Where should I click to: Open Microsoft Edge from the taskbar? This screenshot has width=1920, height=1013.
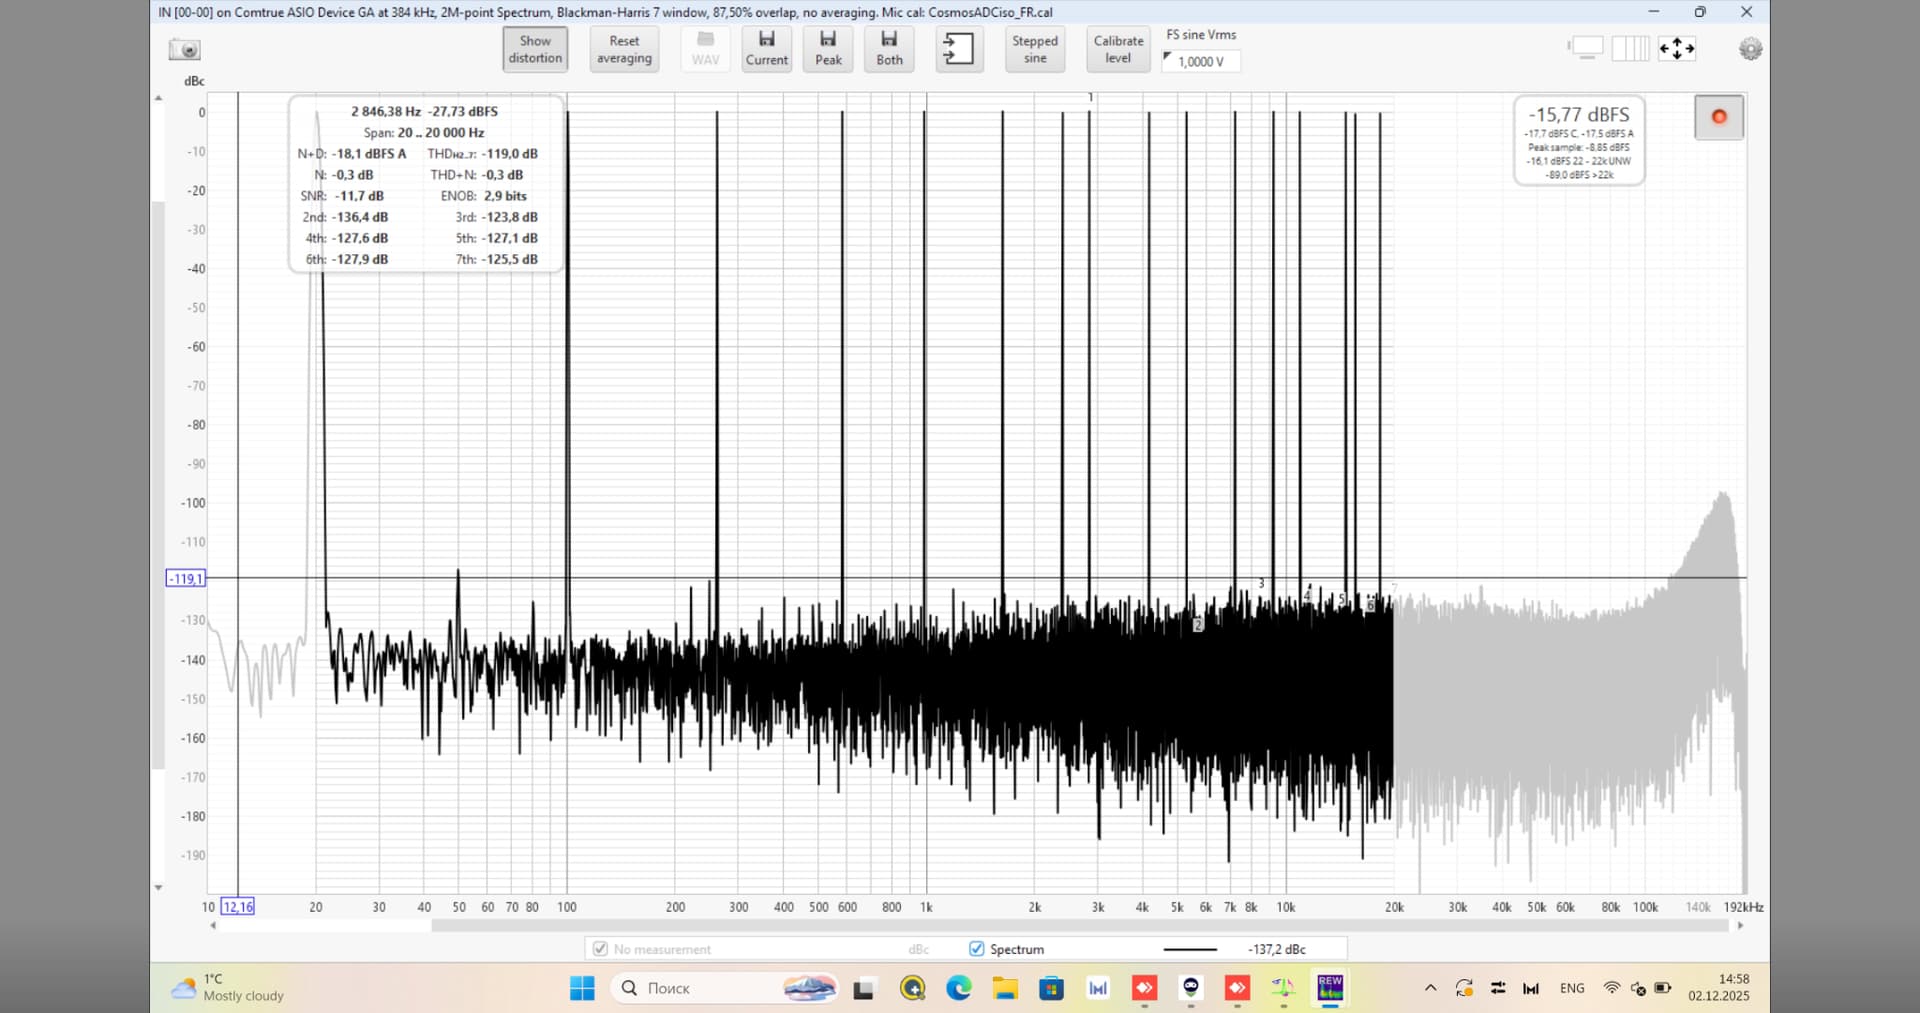(959, 988)
